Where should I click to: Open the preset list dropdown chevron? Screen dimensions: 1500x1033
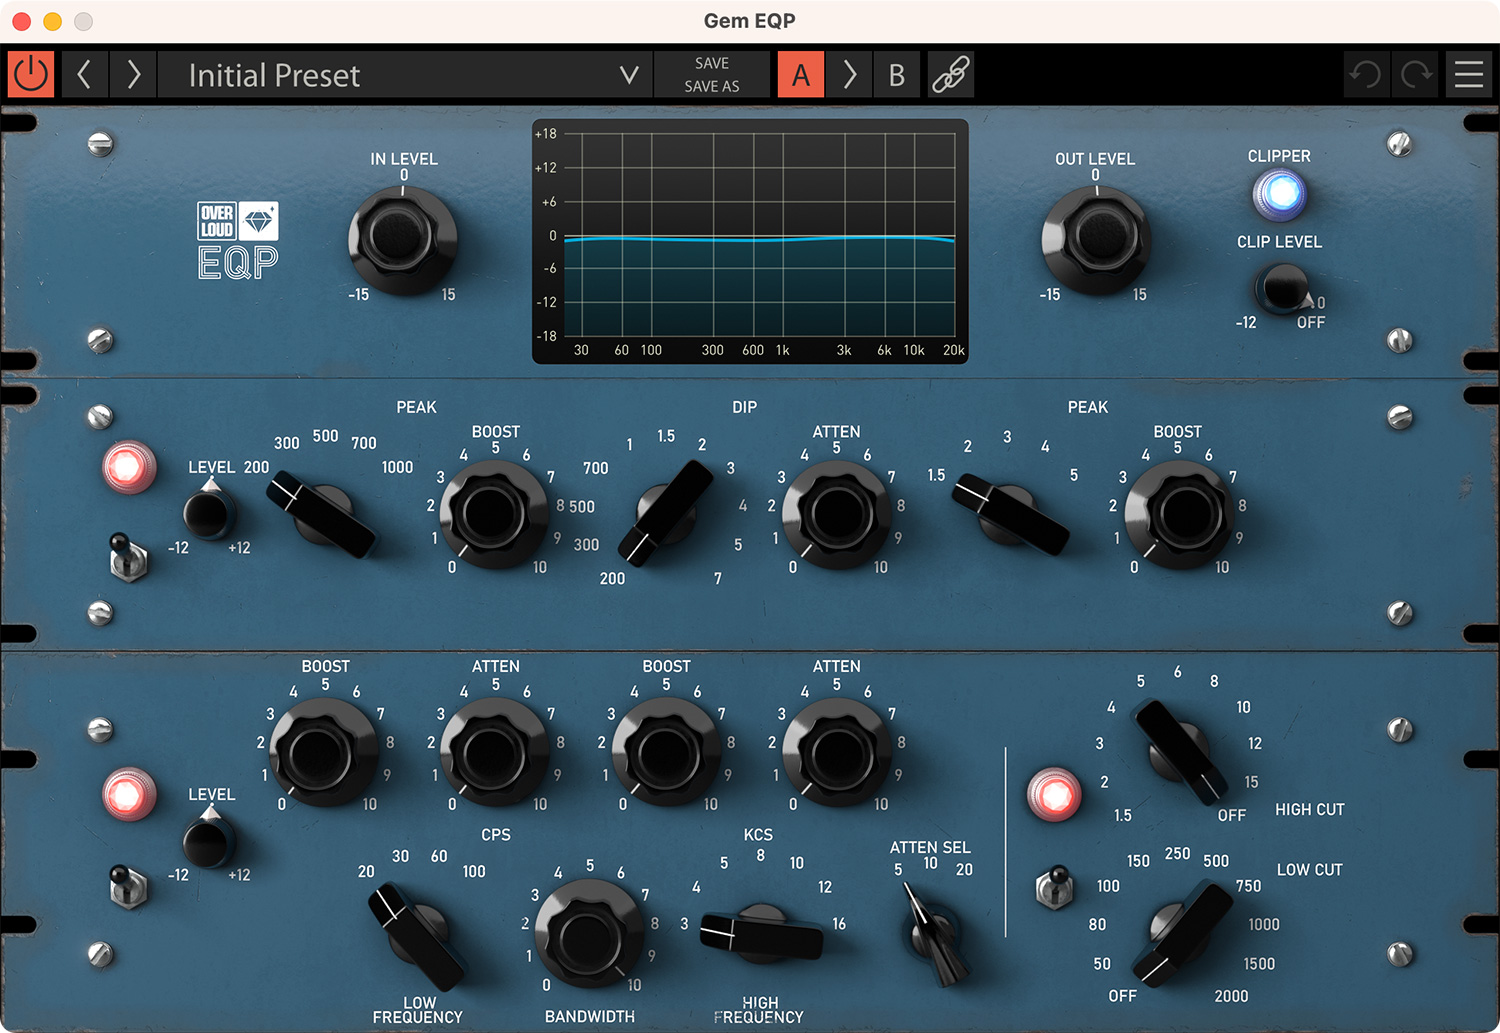coord(628,74)
